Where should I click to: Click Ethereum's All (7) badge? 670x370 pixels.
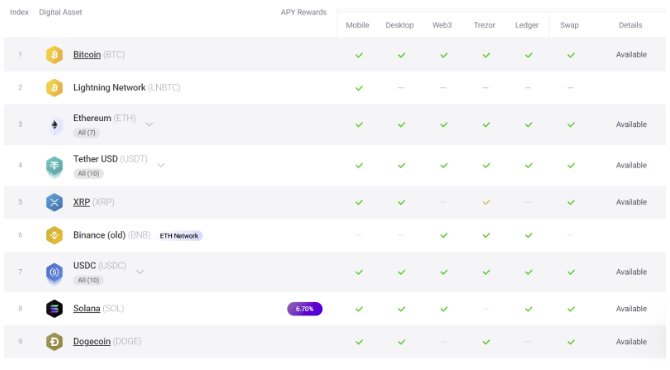point(86,133)
